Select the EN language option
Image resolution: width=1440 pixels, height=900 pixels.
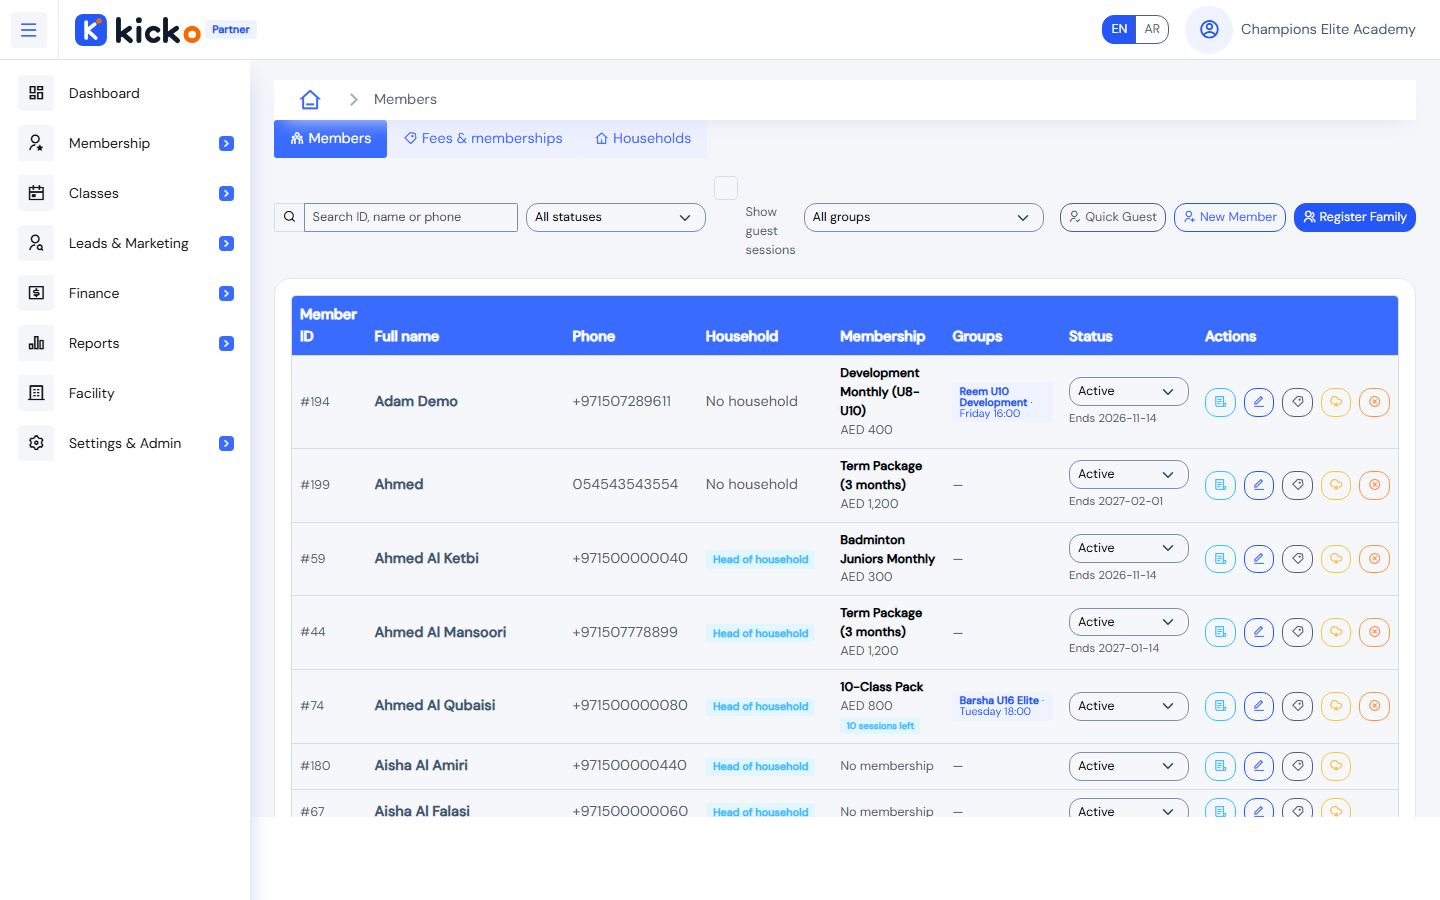click(1119, 29)
